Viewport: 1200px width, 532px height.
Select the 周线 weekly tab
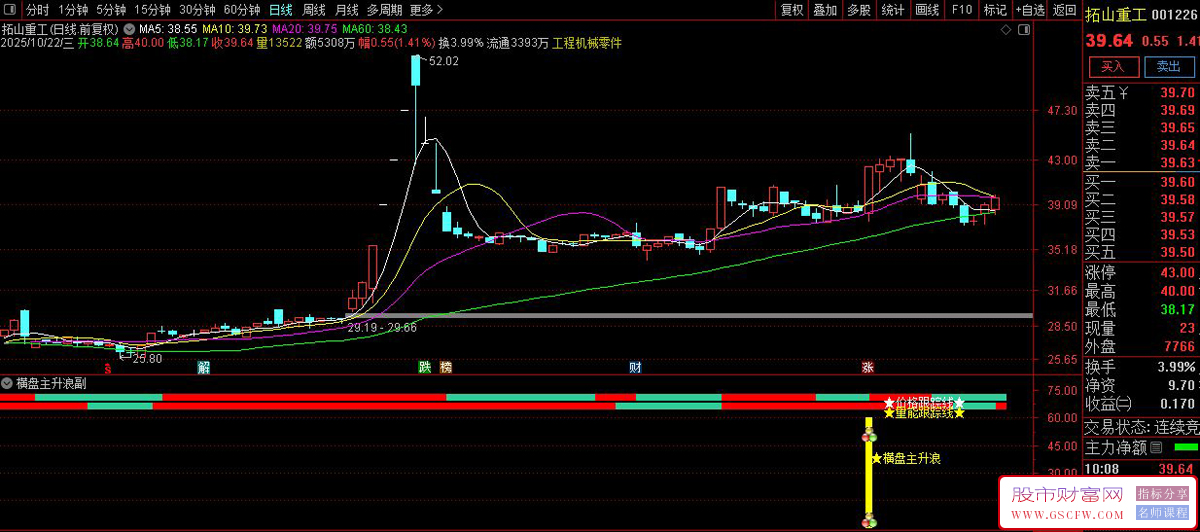click(x=314, y=10)
